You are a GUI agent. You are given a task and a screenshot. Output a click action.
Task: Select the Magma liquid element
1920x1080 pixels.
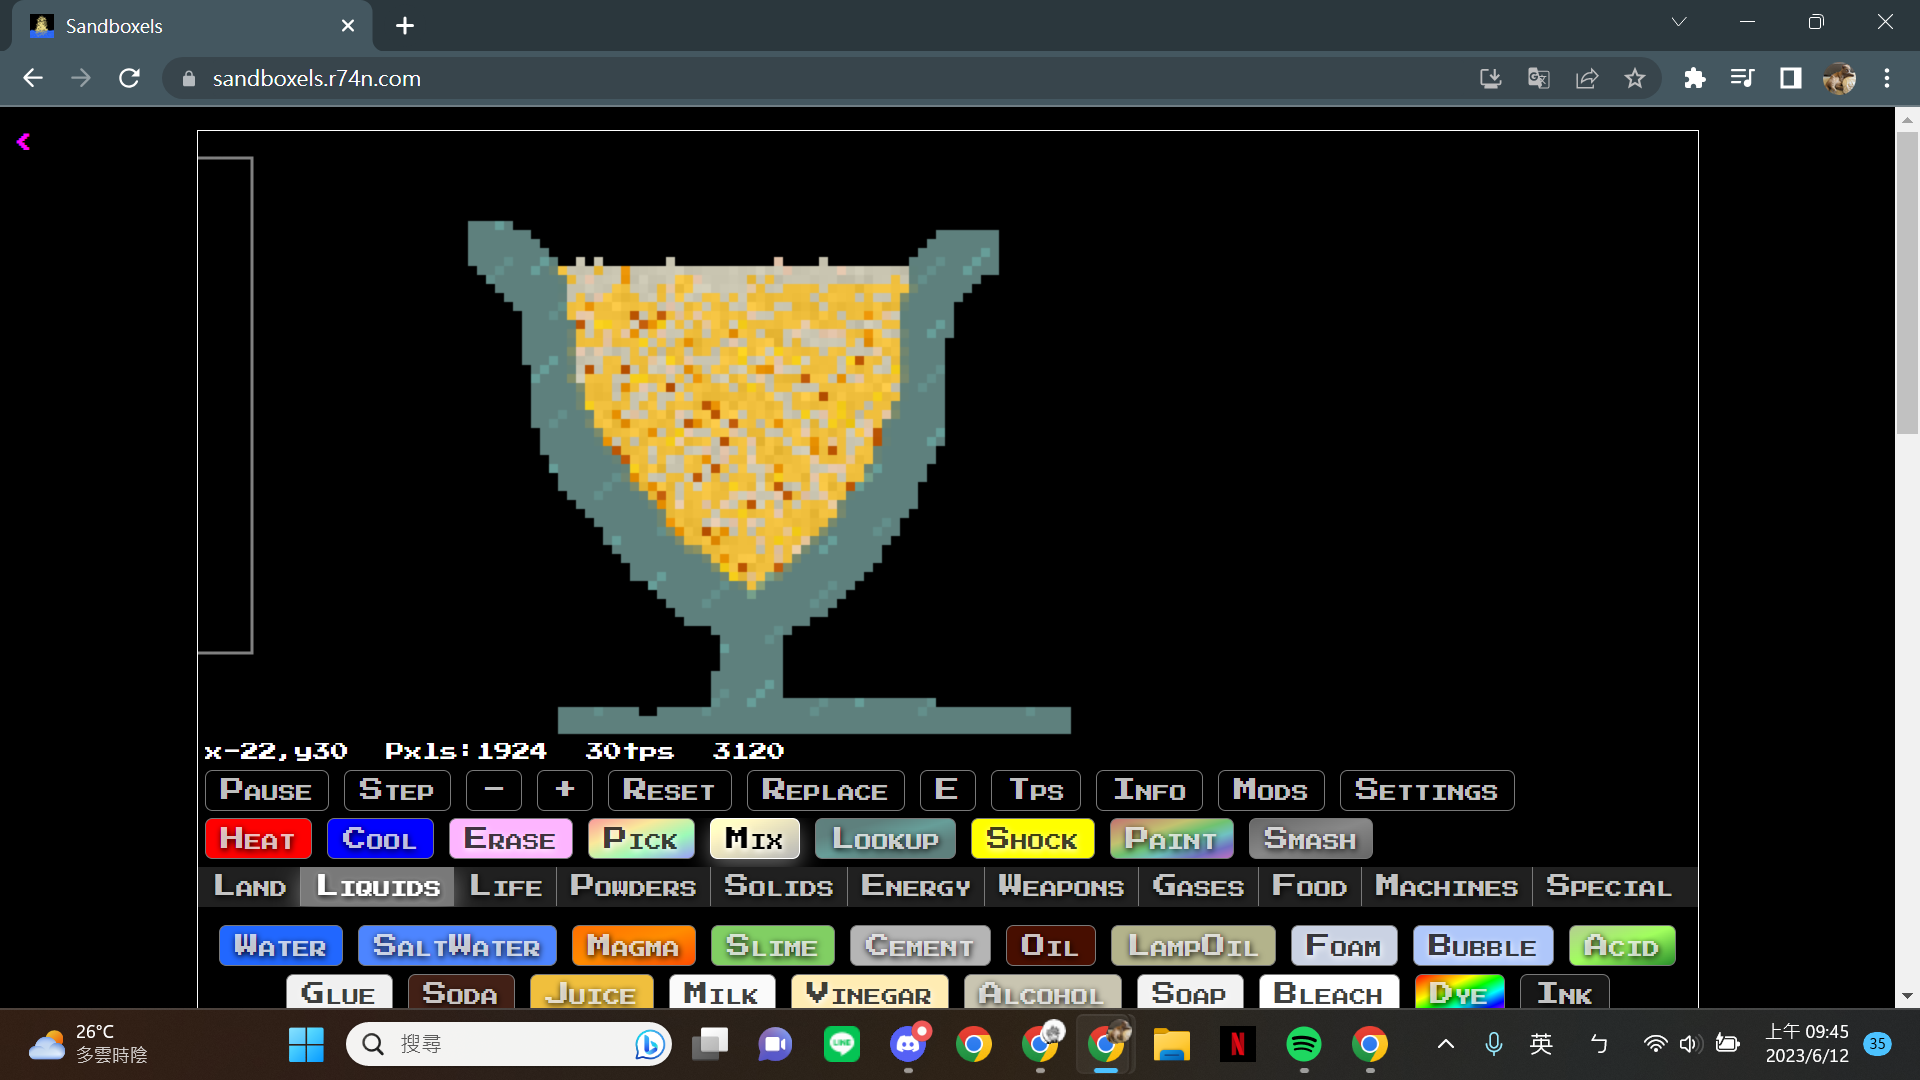pos(632,946)
